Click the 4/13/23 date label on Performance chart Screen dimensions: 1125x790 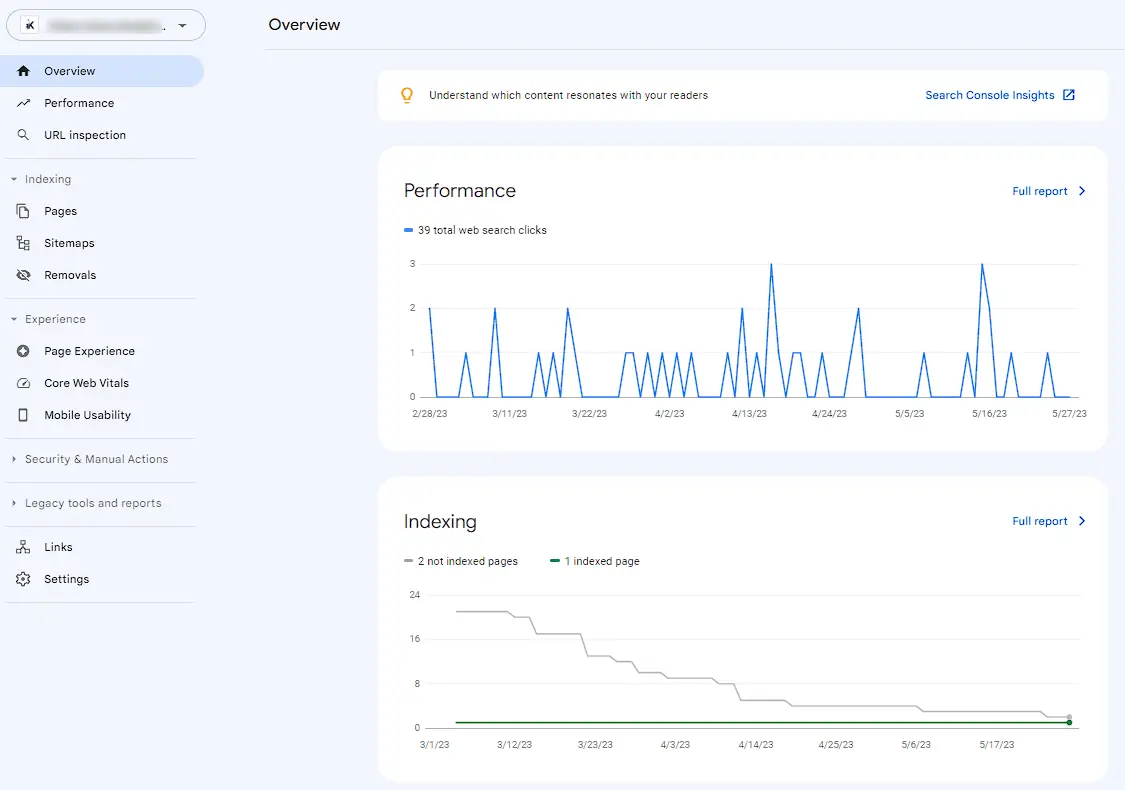[749, 414]
